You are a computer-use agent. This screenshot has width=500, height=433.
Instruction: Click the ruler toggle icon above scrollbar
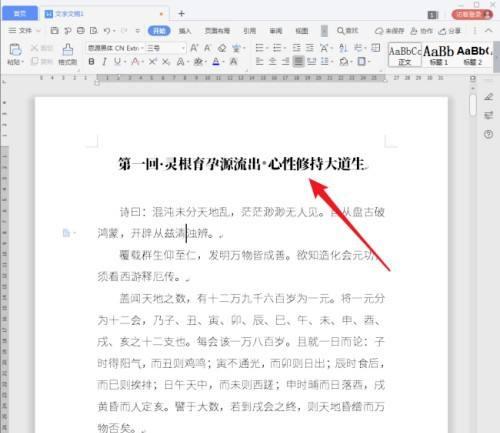coord(473,79)
